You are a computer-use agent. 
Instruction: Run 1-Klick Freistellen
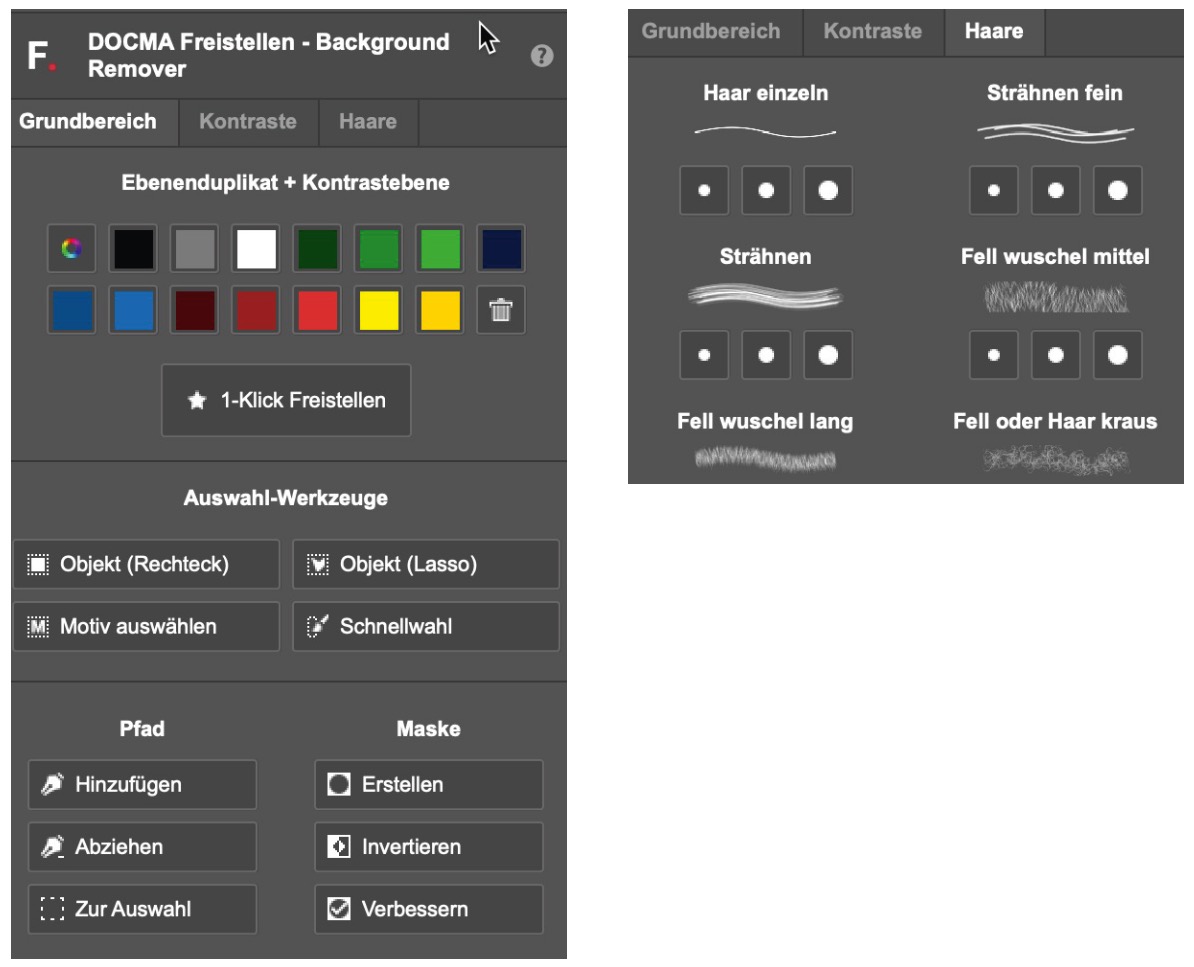(x=286, y=401)
